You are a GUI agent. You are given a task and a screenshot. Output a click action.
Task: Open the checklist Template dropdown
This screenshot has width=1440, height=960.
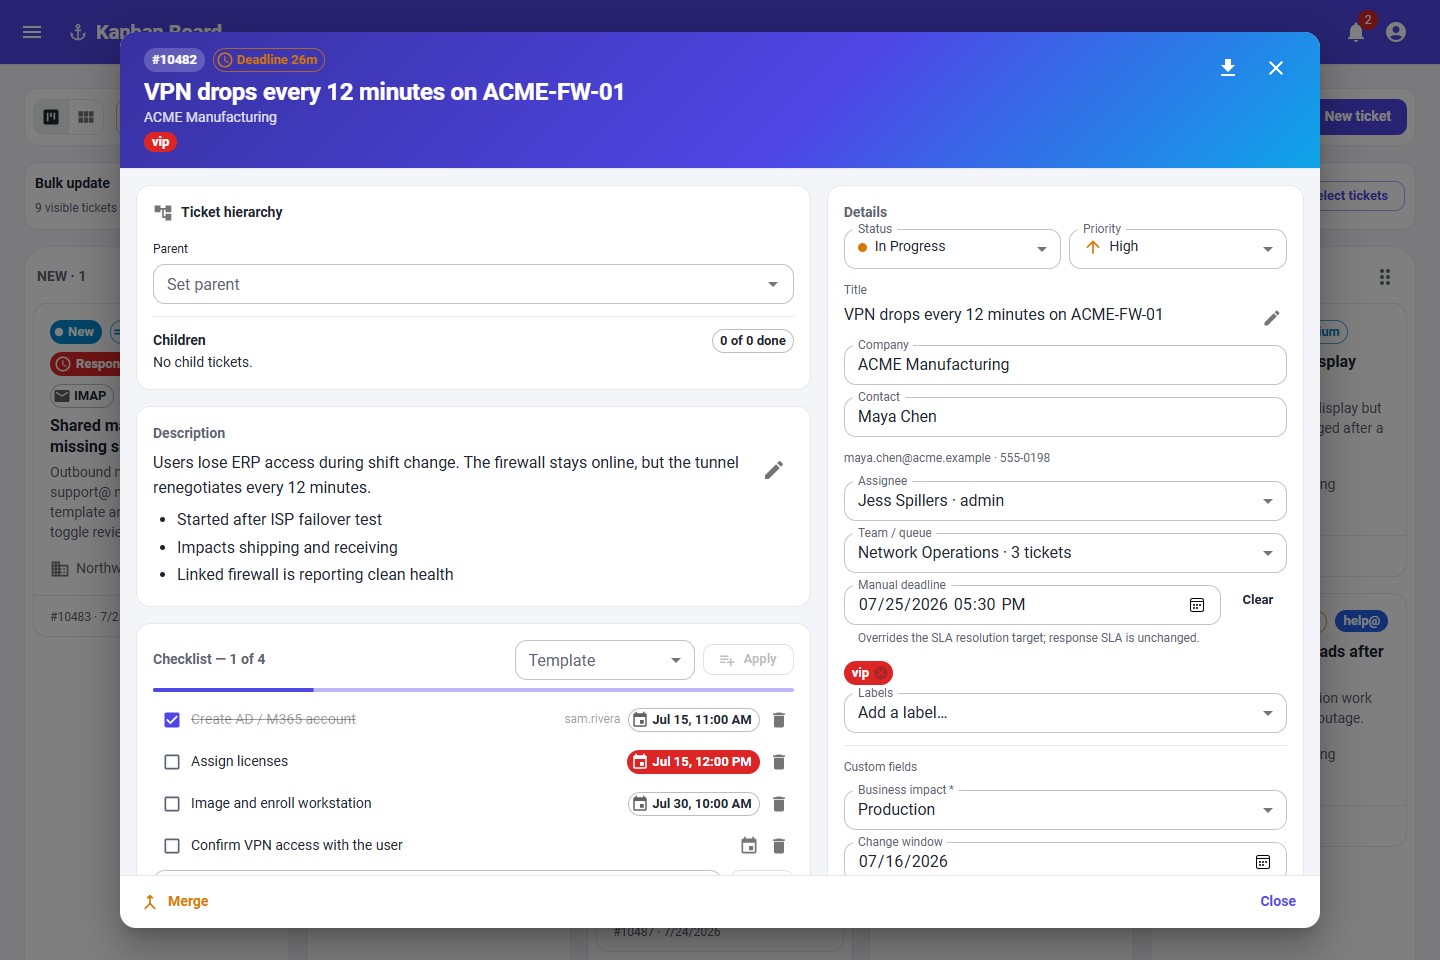[x=605, y=660]
